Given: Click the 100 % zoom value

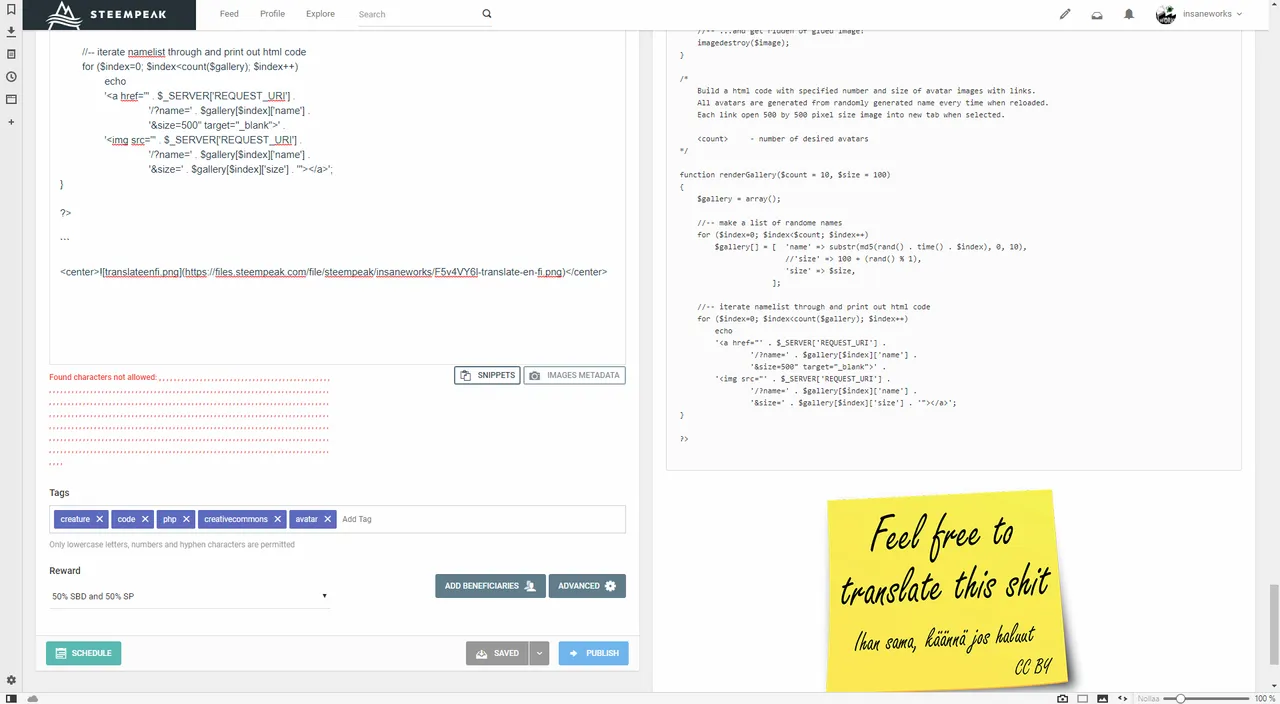Looking at the screenshot, I should 1265,698.
